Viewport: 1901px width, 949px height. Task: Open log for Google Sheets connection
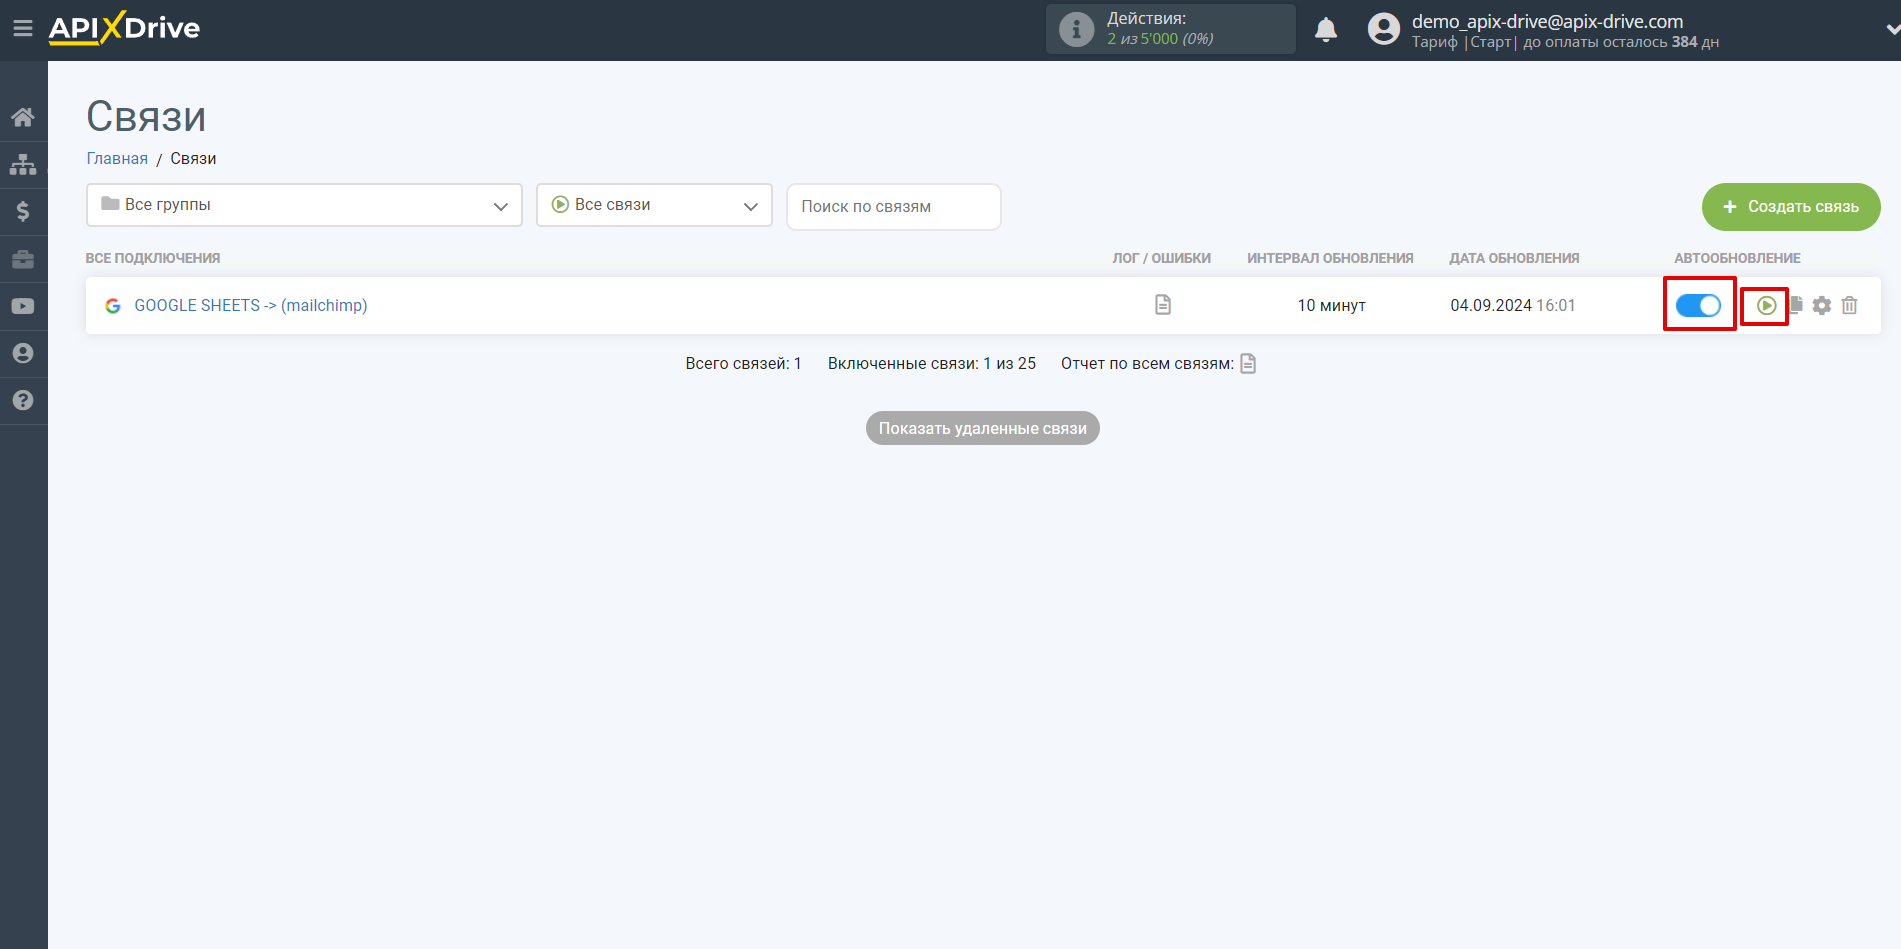pyautogui.click(x=1162, y=304)
